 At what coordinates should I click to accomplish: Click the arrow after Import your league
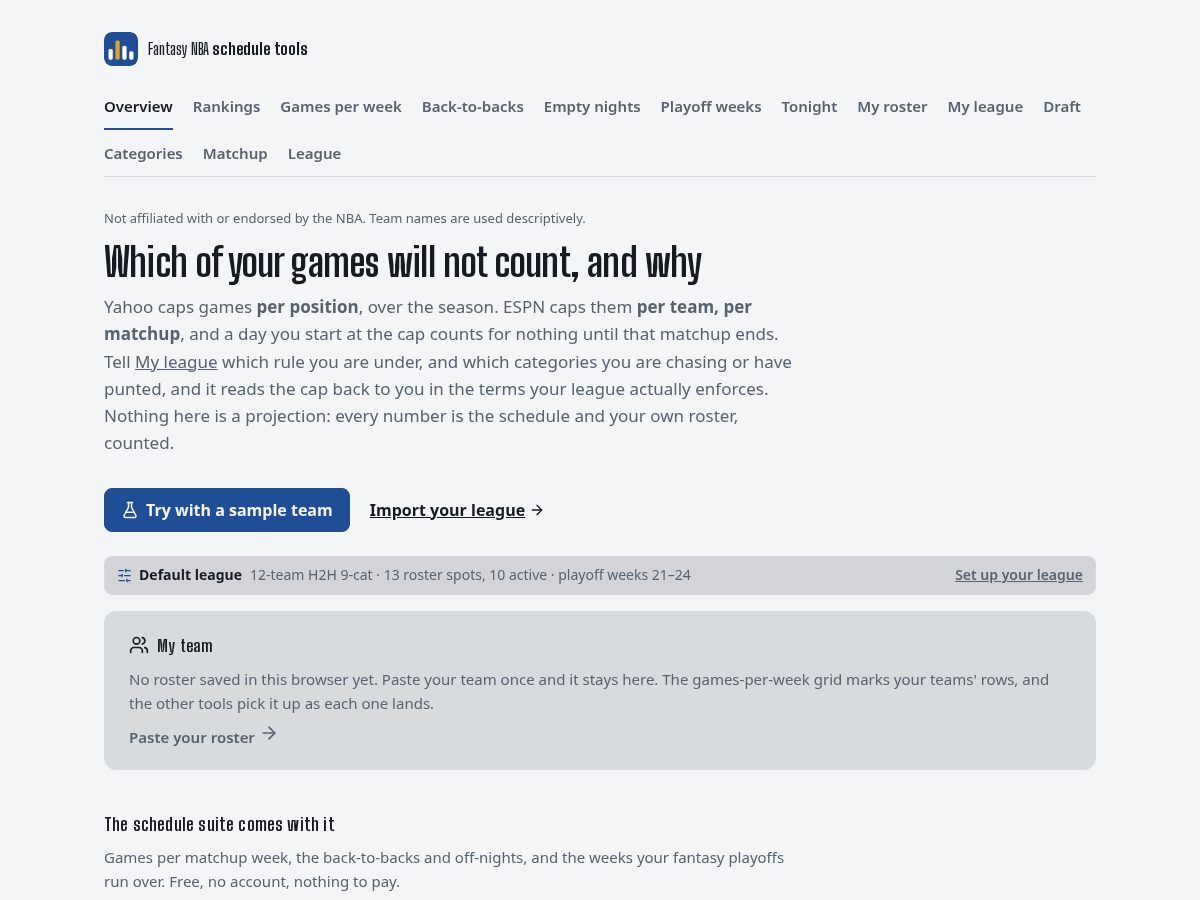tap(537, 510)
